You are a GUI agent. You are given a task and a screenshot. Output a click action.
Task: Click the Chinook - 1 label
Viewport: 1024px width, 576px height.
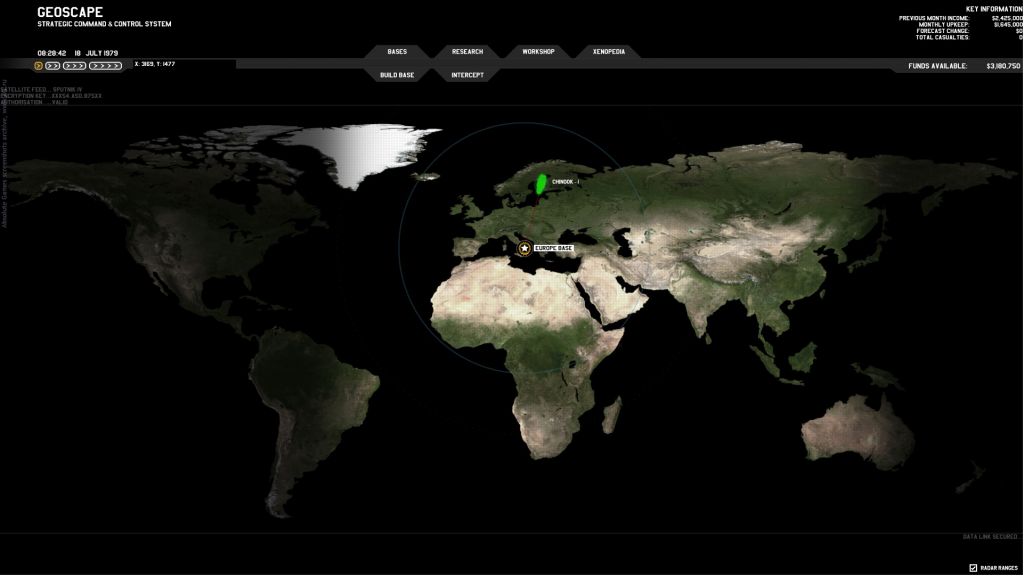click(x=566, y=182)
